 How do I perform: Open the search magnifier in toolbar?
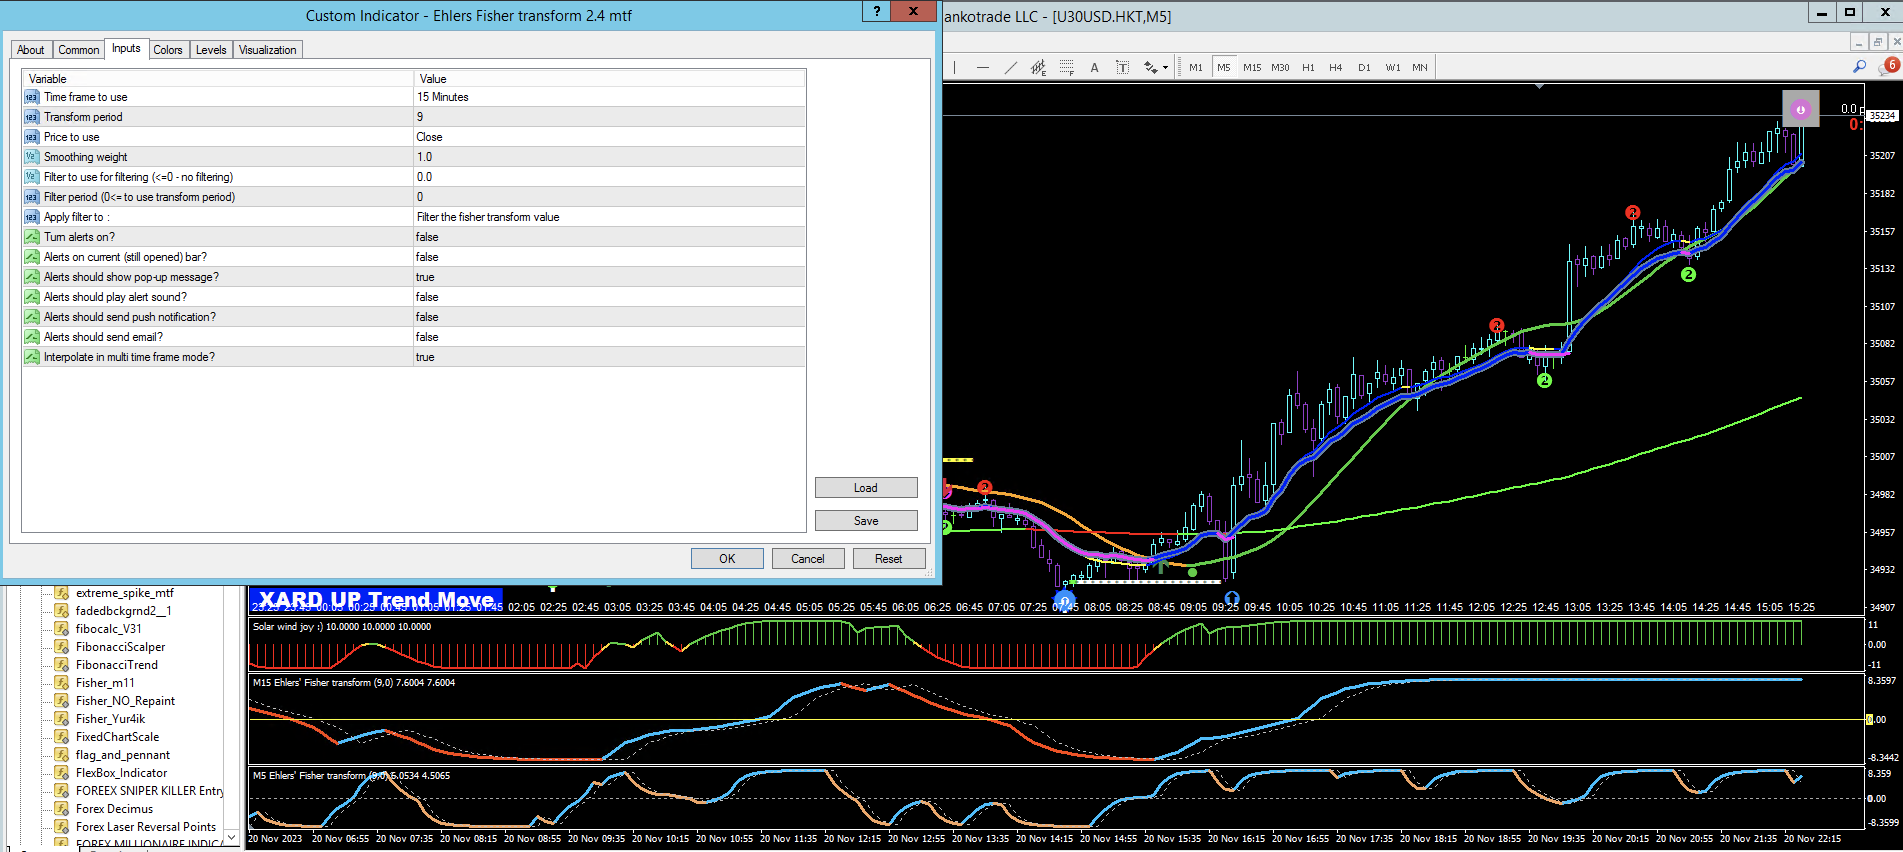(1859, 66)
